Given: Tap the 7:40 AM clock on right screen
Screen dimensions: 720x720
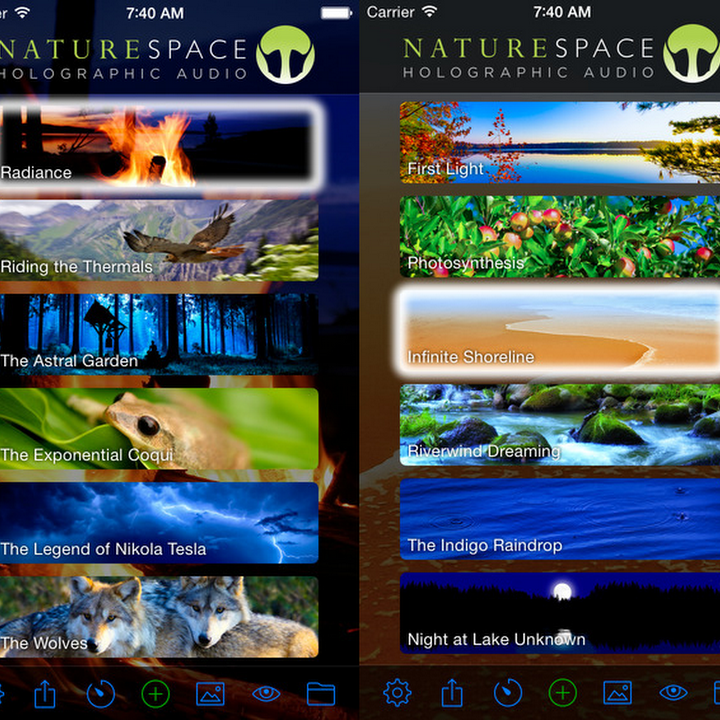Looking at the screenshot, I should (562, 12).
